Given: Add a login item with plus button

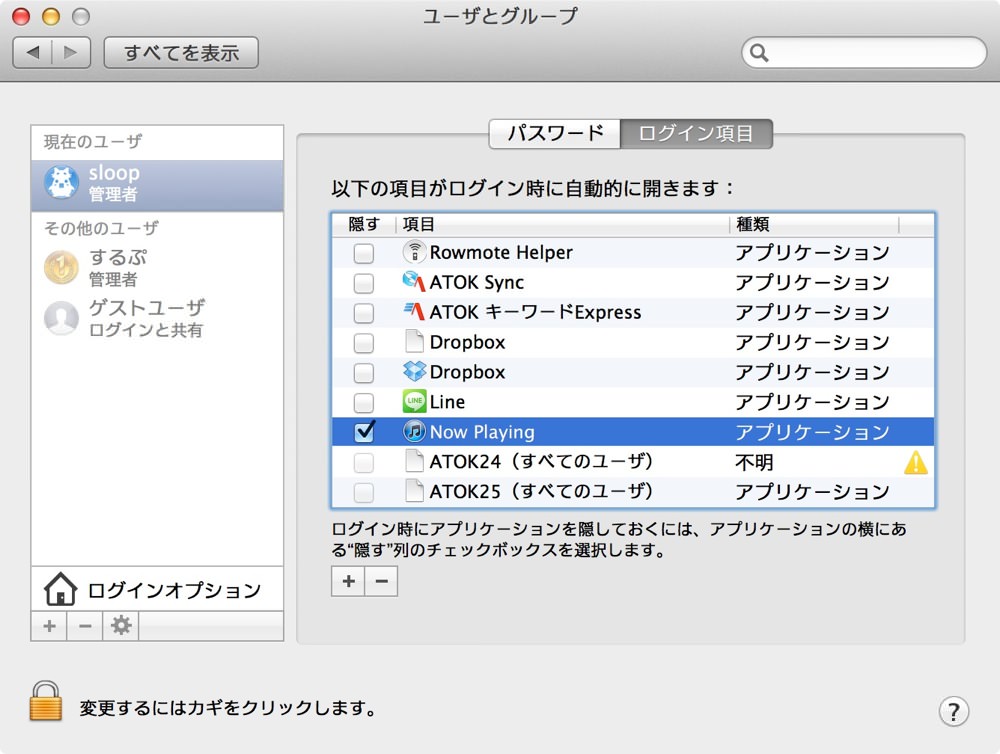Looking at the screenshot, I should click(x=348, y=581).
